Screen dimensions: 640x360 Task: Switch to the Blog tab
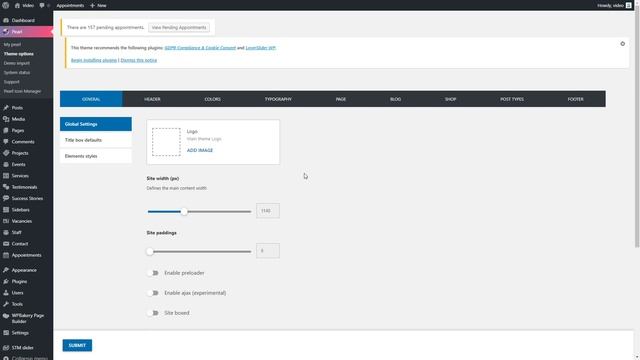pos(396,99)
